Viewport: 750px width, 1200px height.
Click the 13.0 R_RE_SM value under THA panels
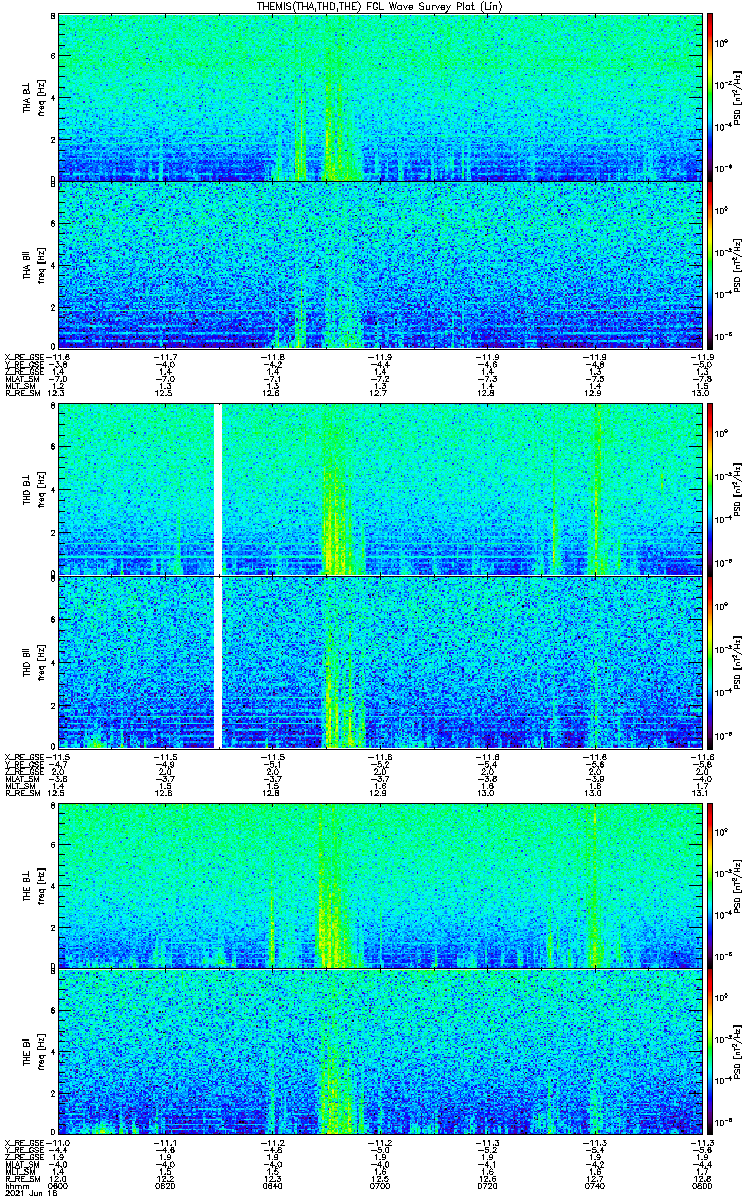(701, 395)
